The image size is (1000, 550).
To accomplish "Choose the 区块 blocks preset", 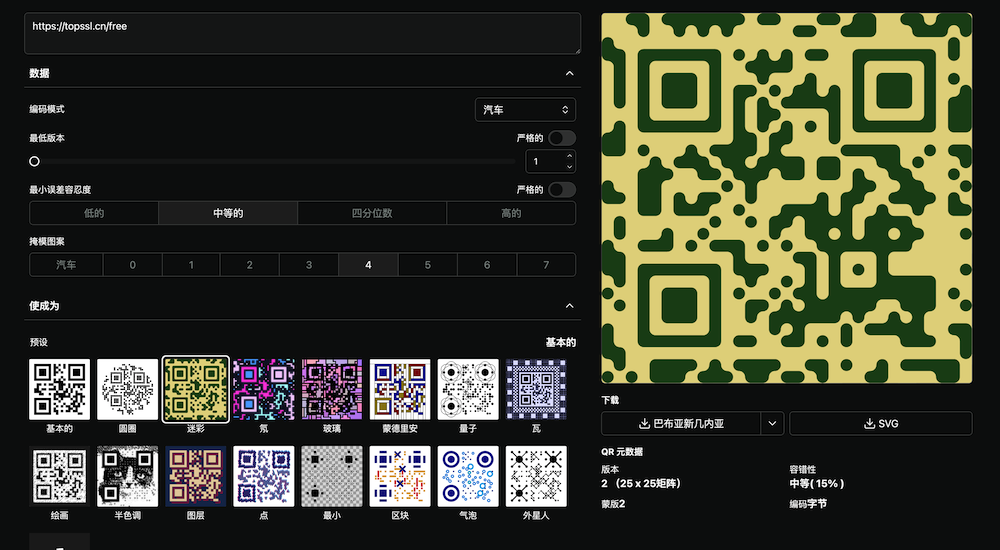I will 400,476.
